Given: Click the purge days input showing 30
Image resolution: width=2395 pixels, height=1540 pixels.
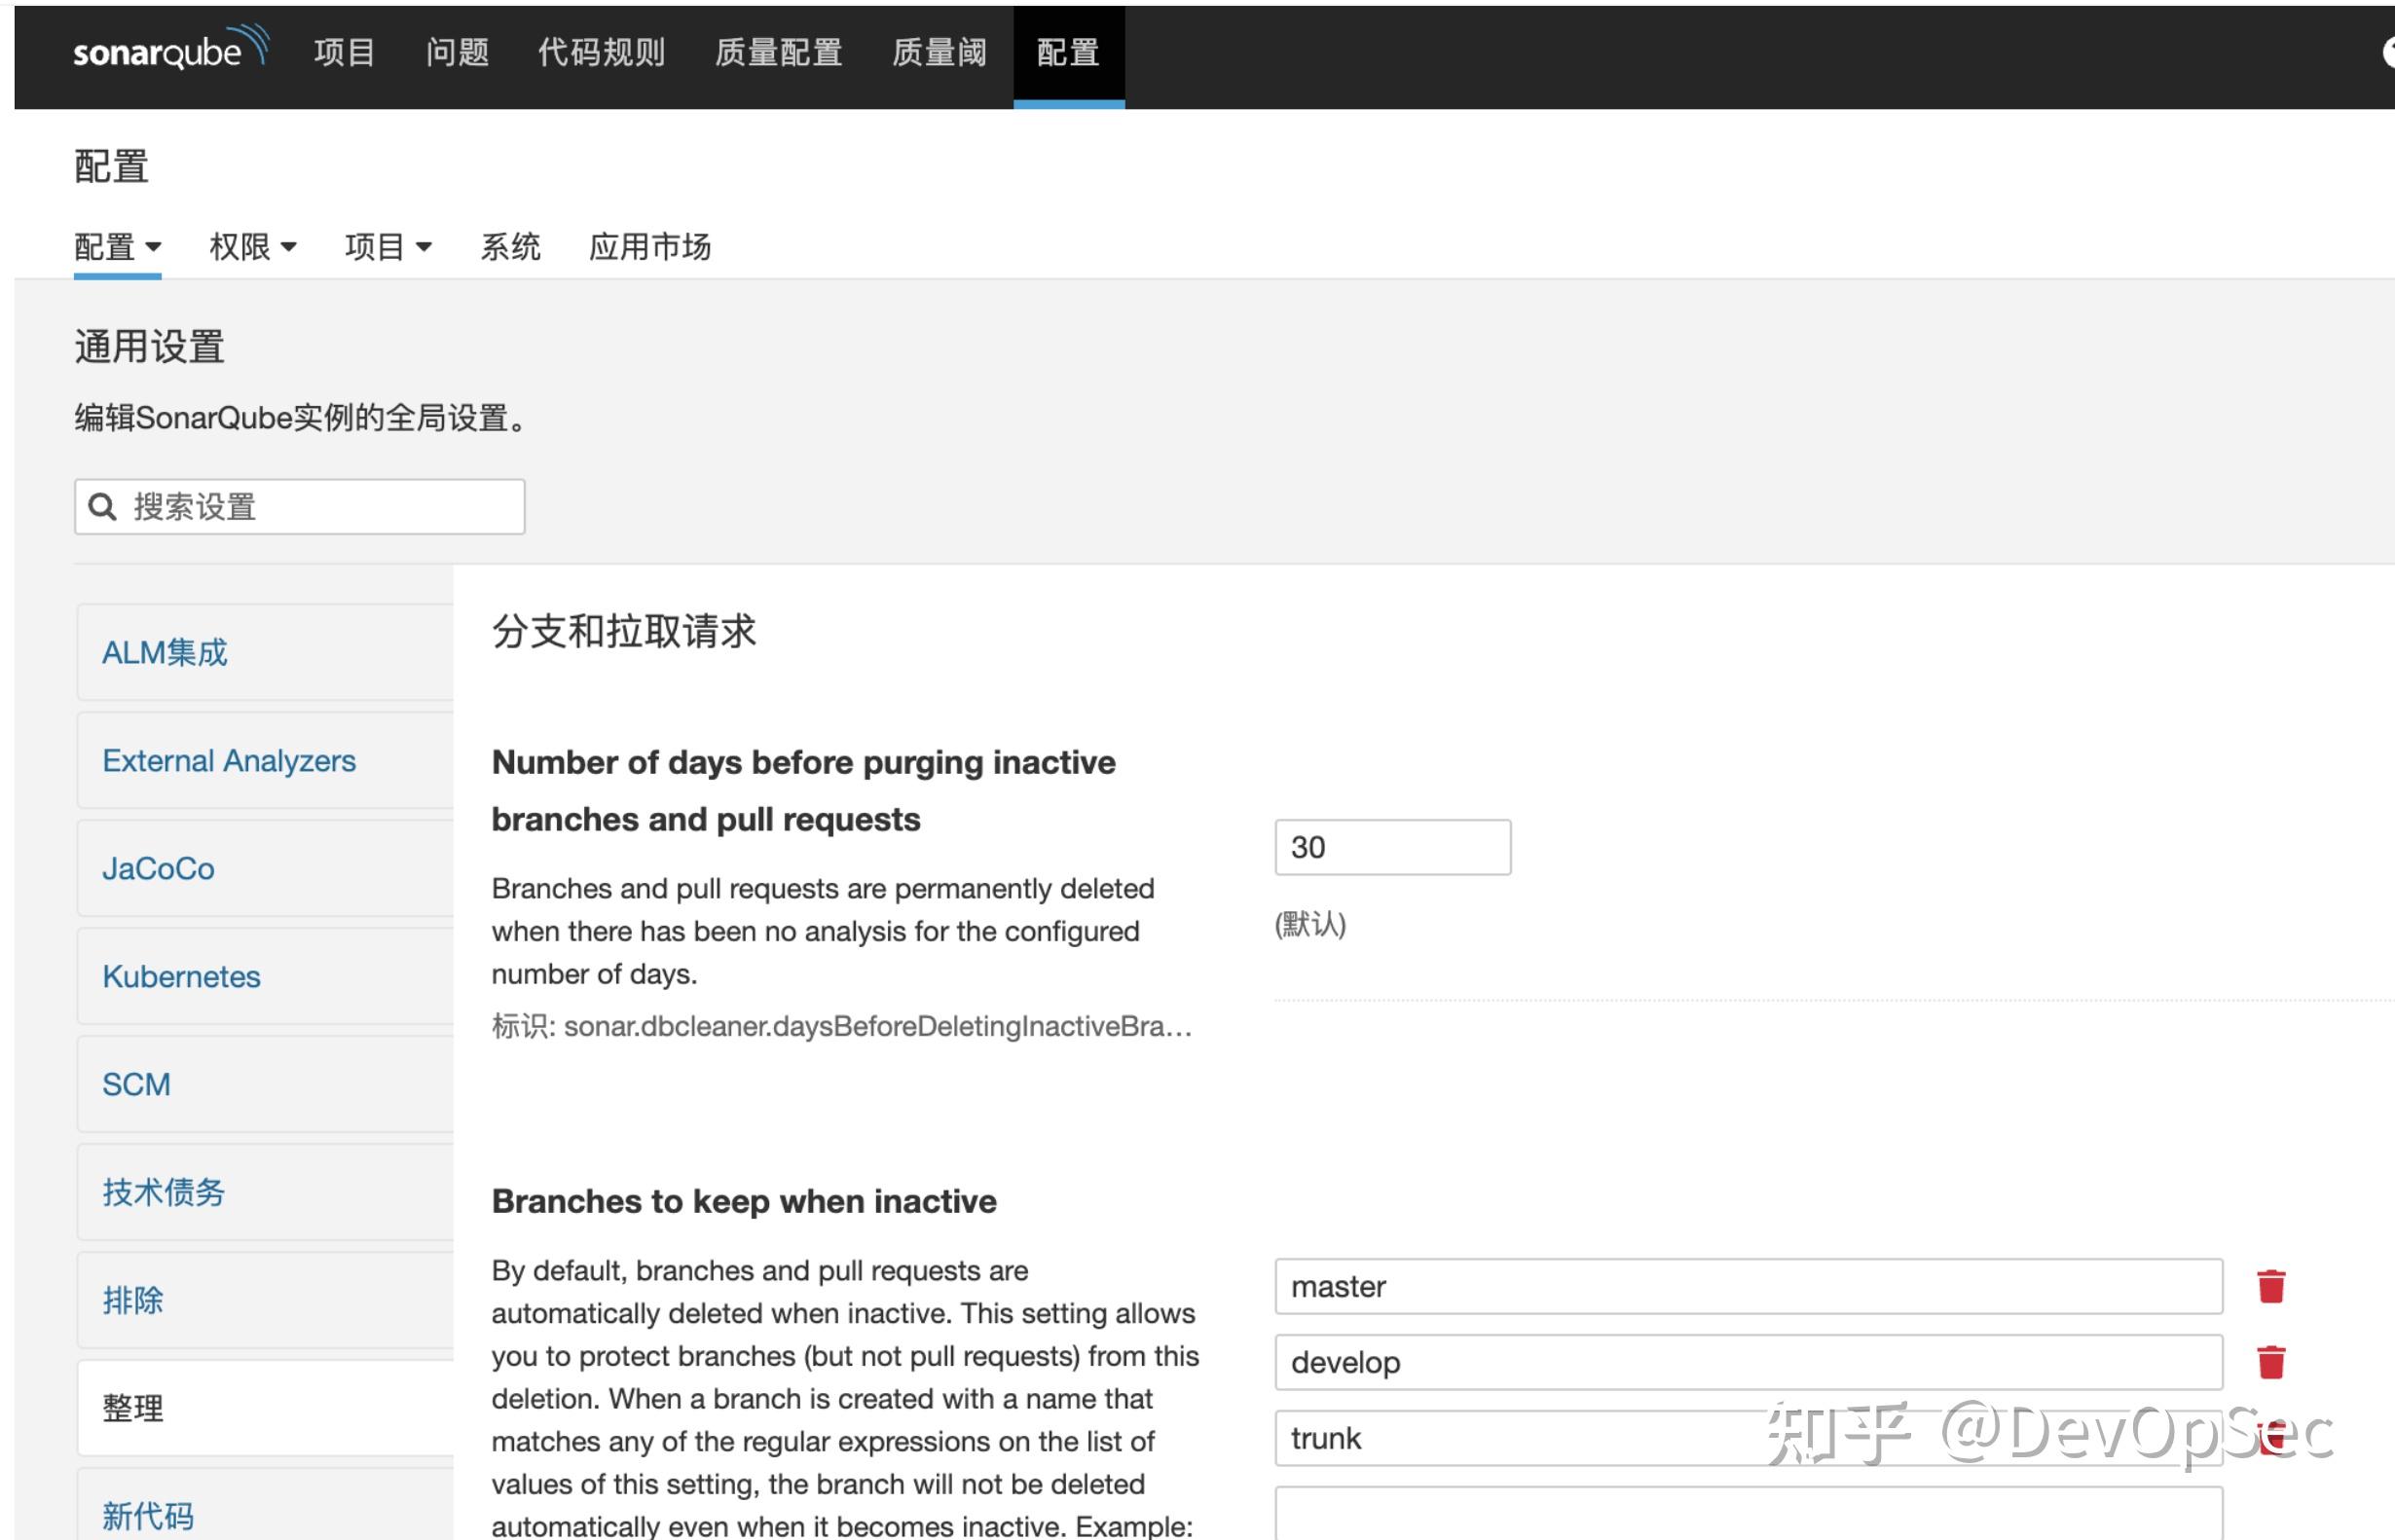Looking at the screenshot, I should click(x=1392, y=846).
